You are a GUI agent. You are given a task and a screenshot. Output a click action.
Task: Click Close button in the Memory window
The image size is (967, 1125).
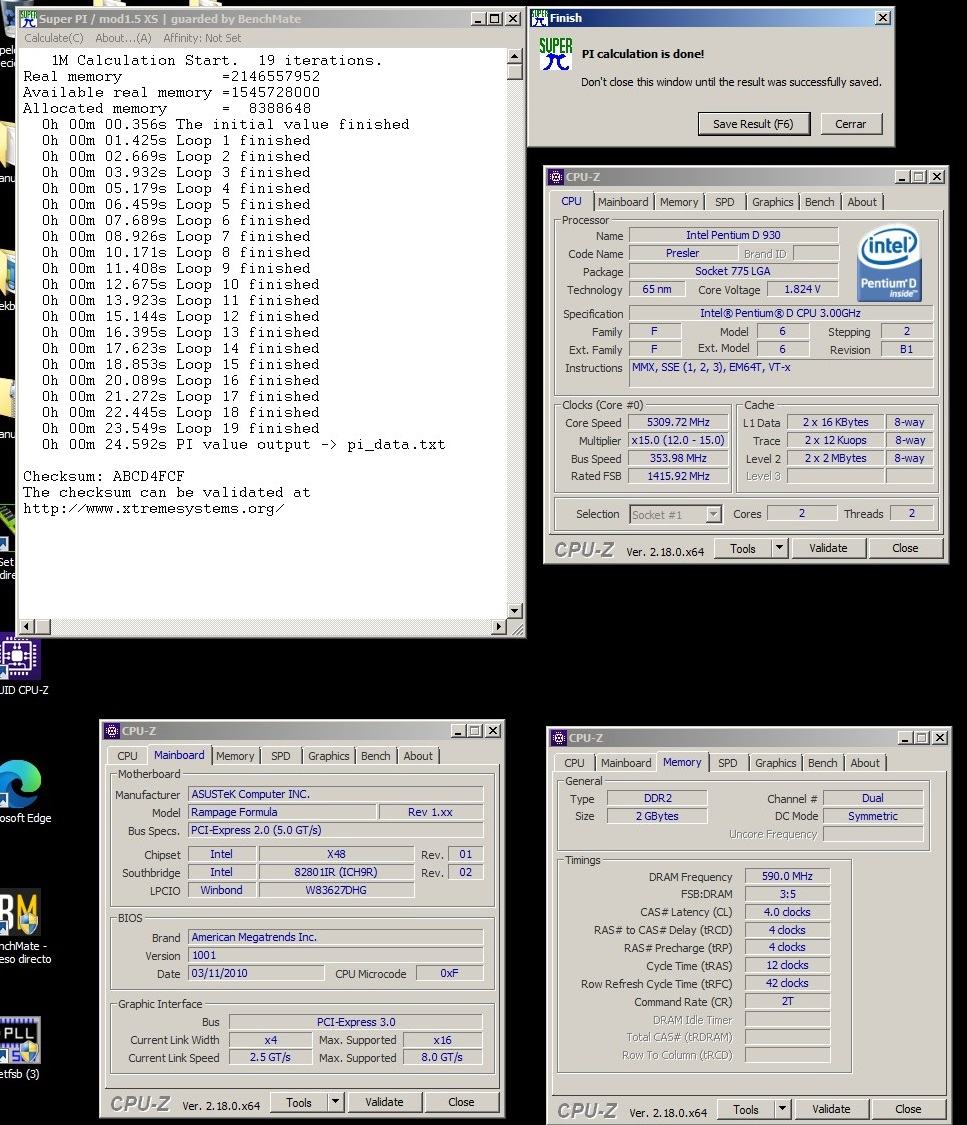(907, 1109)
